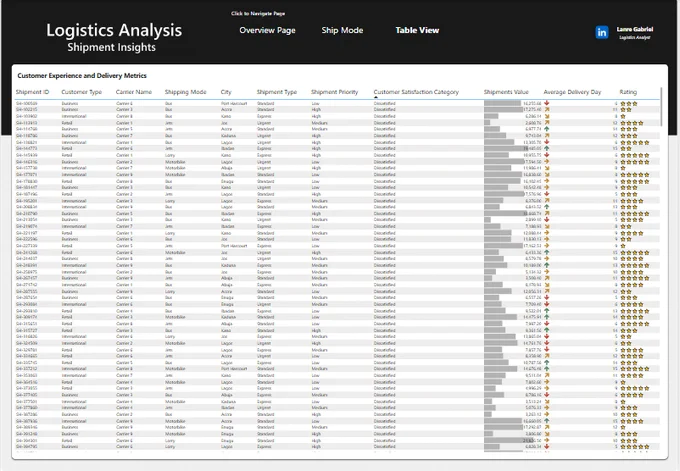Click the Shipment Insights subtitle

[111, 47]
